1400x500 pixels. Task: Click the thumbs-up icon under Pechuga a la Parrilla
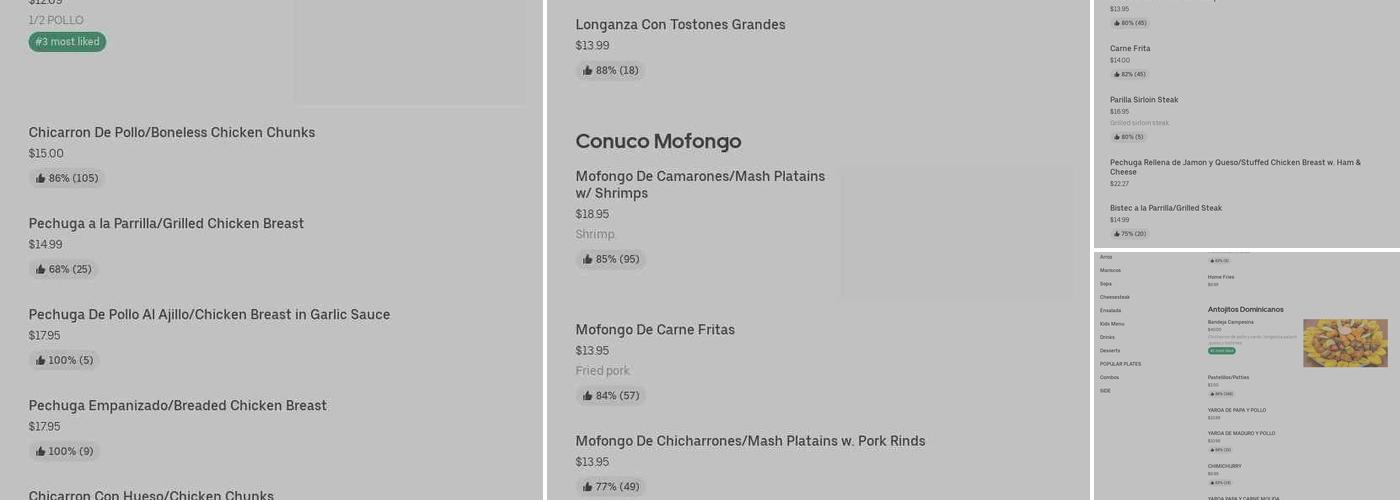pos(41,270)
